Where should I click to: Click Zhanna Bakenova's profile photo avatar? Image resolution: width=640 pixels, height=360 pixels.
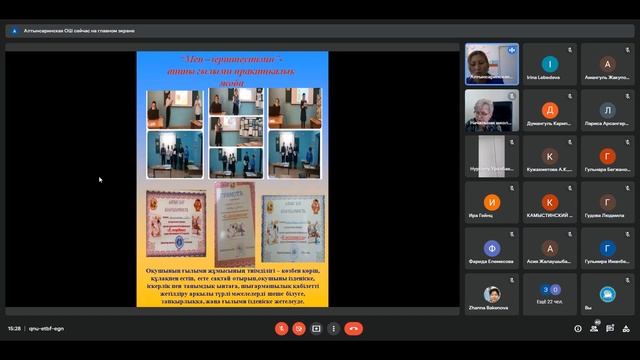tap(492, 294)
